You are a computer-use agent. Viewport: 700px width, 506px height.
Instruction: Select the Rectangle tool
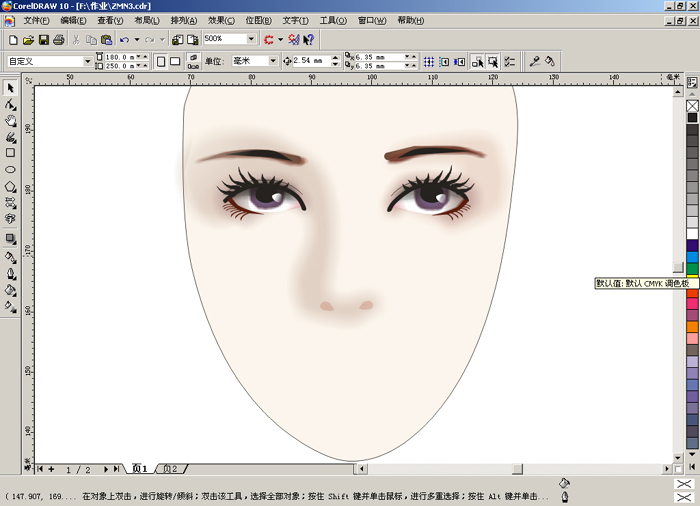point(10,153)
